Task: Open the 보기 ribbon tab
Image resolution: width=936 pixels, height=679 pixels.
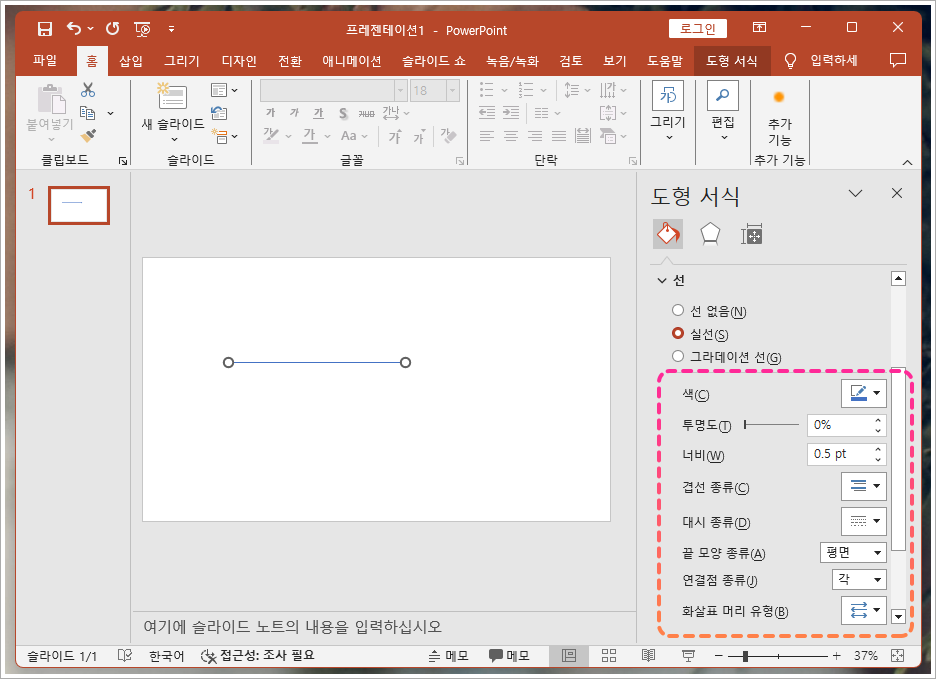Action: pos(614,60)
